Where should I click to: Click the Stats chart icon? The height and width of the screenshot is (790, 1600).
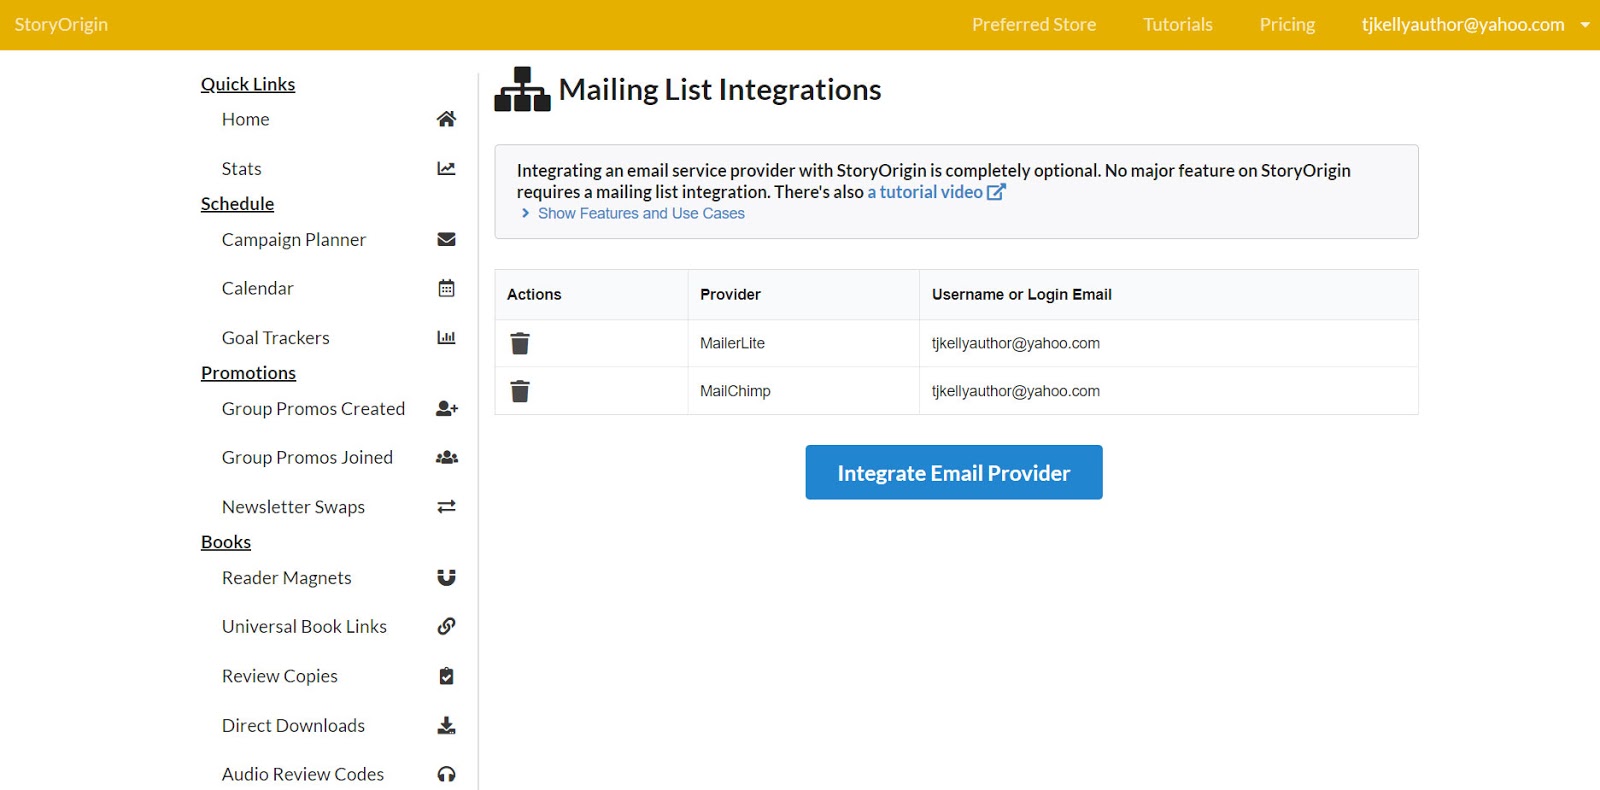(446, 169)
